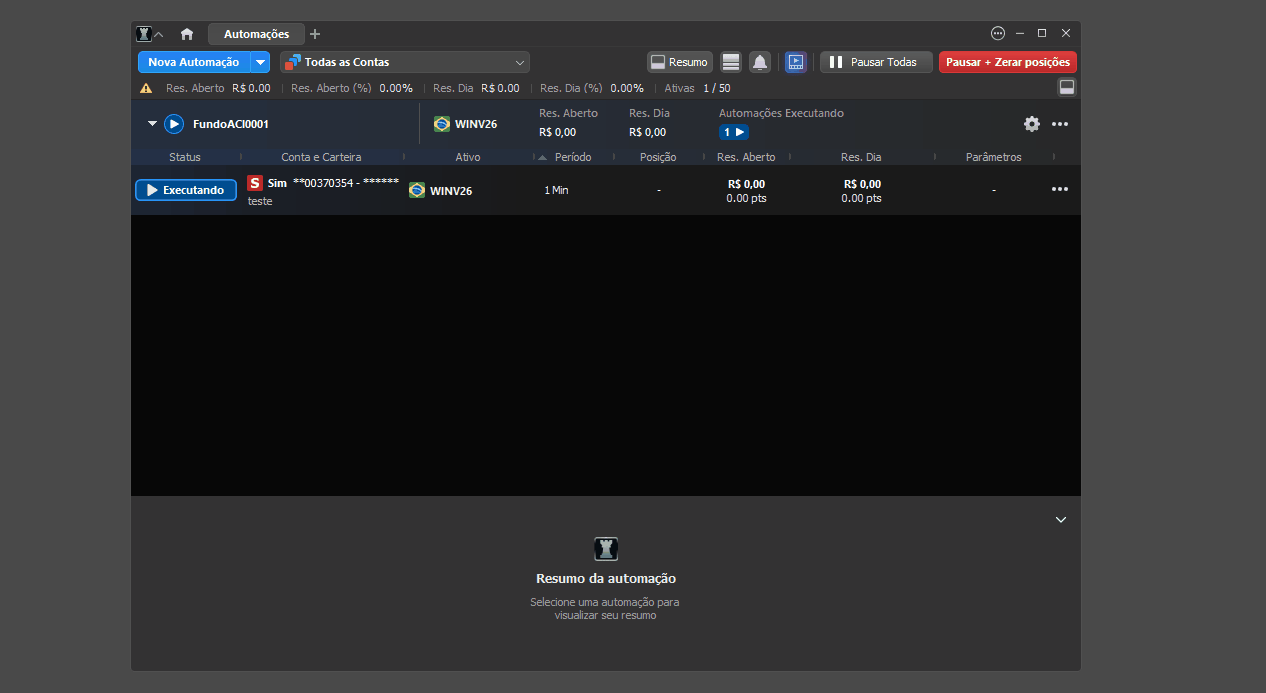
Task: Click the Ativas 1 / 50 counter
Action: tap(697, 88)
